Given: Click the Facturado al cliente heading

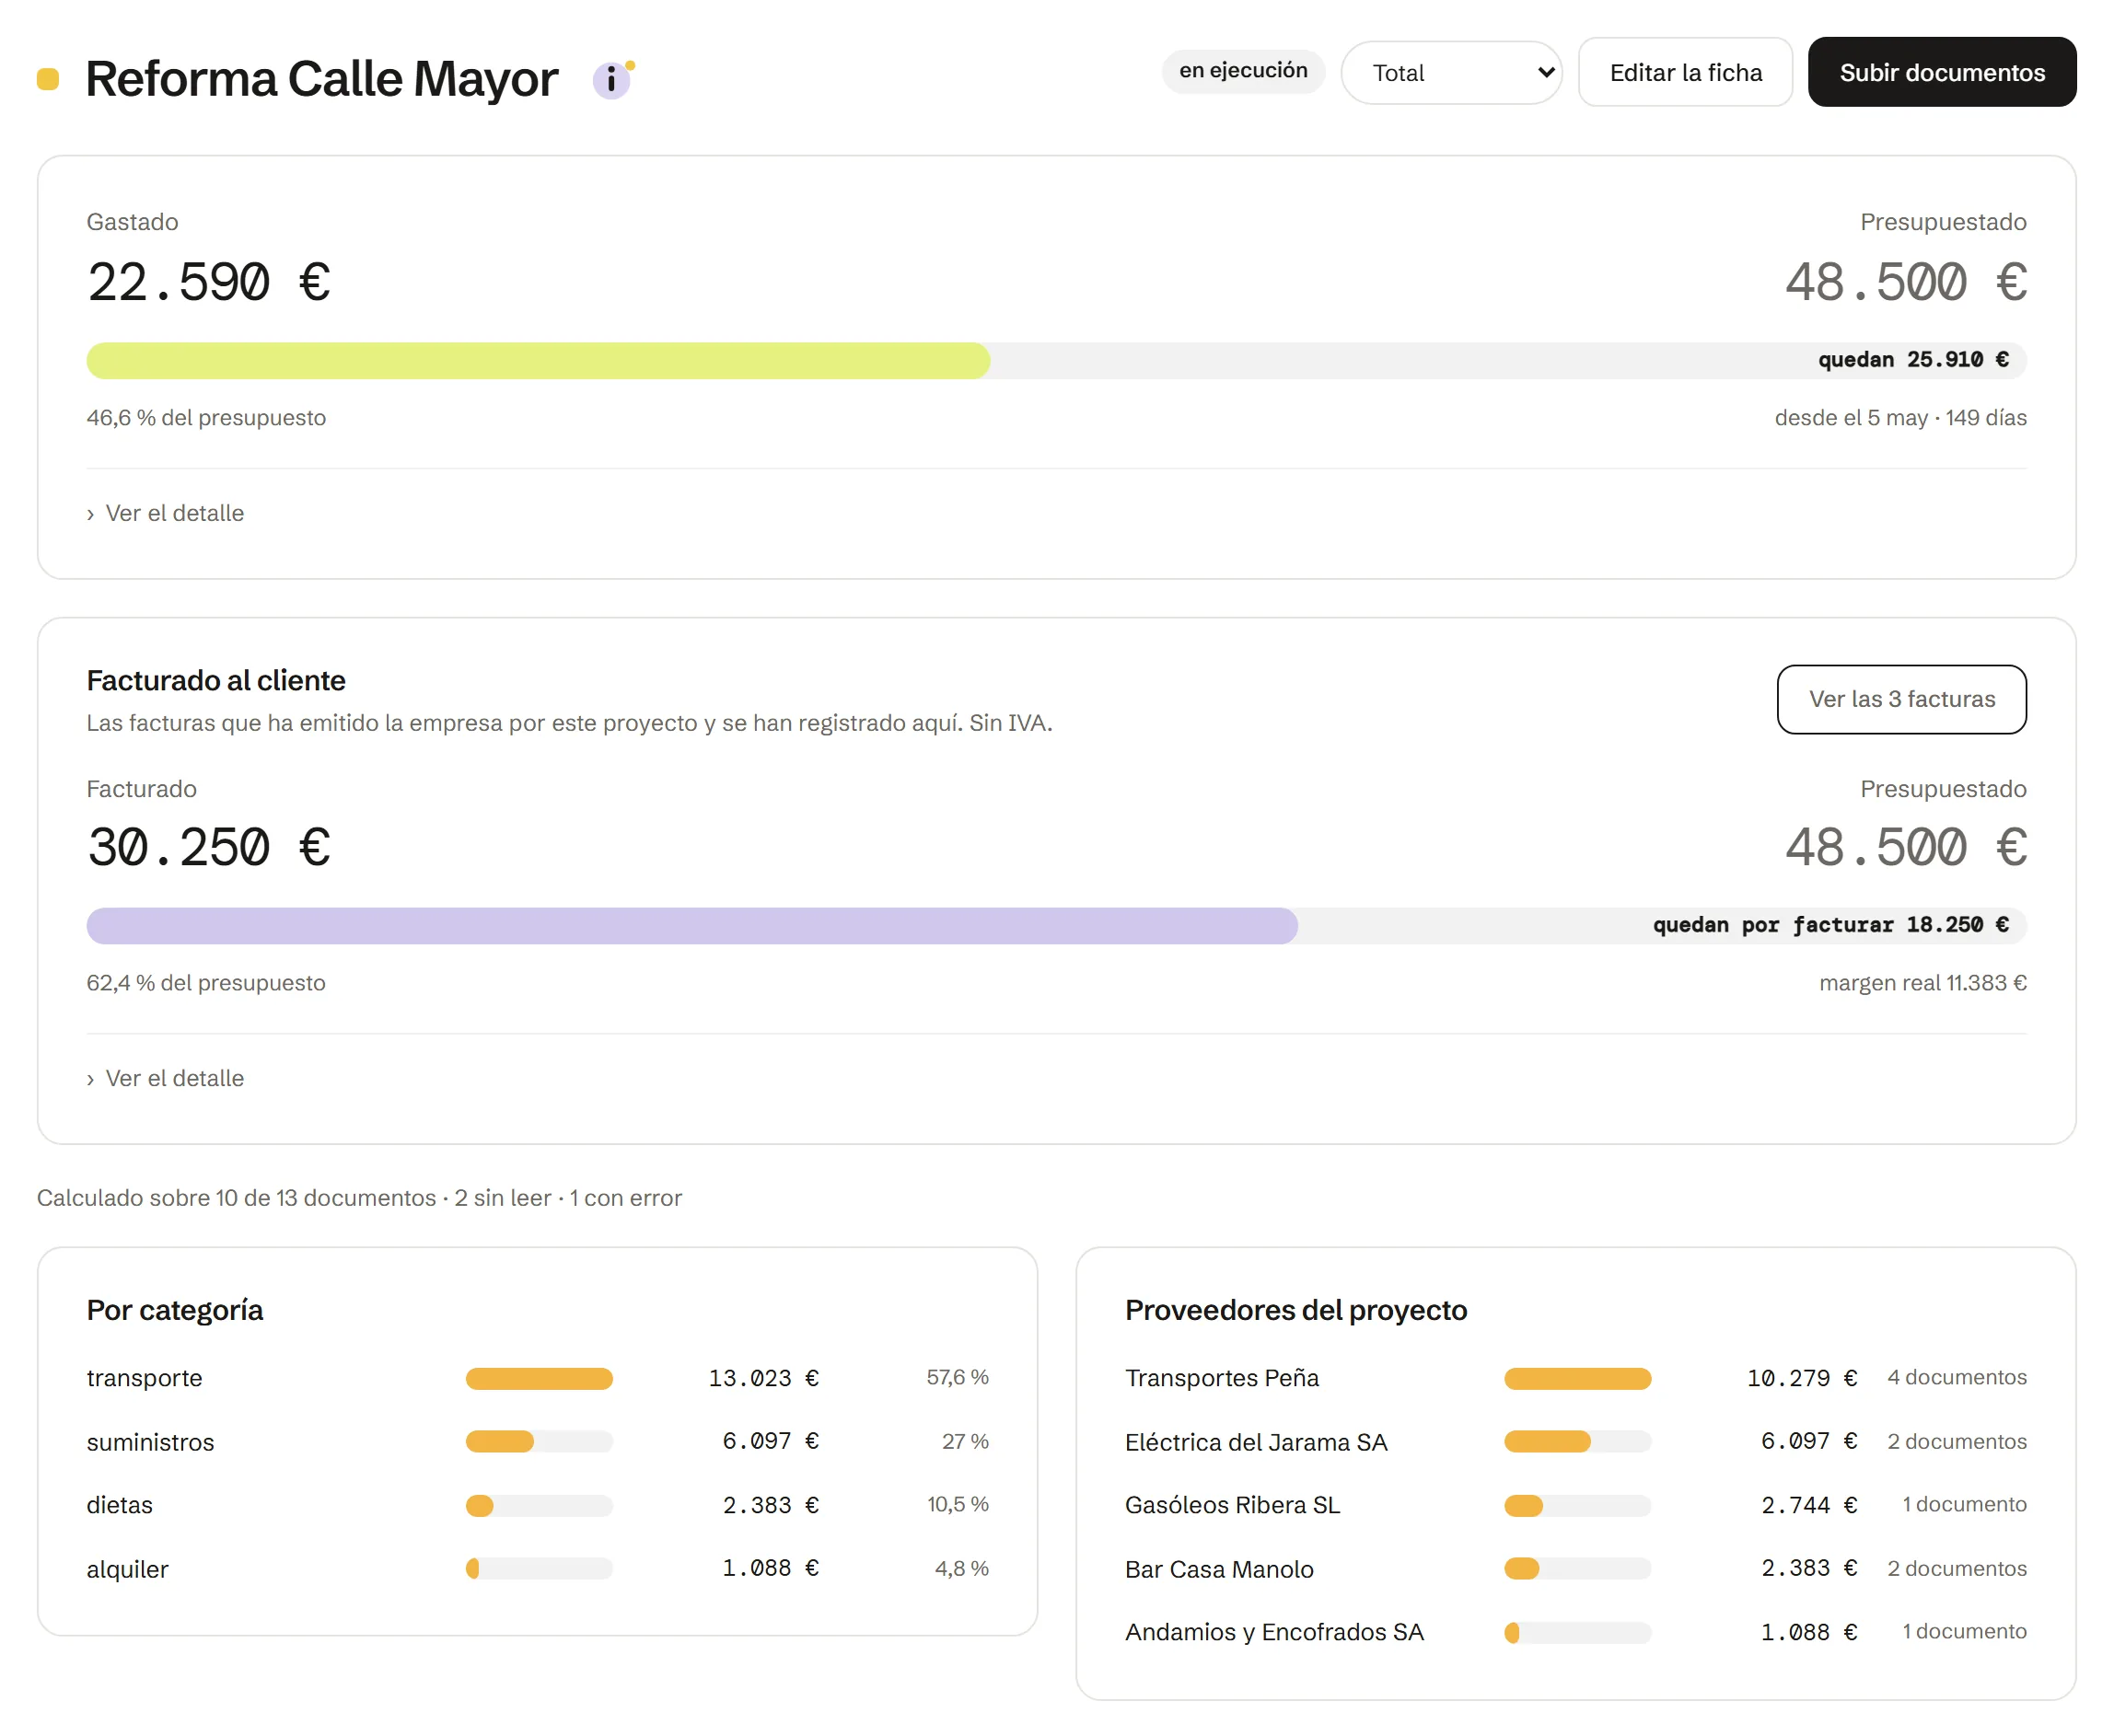Looking at the screenshot, I should [216, 681].
